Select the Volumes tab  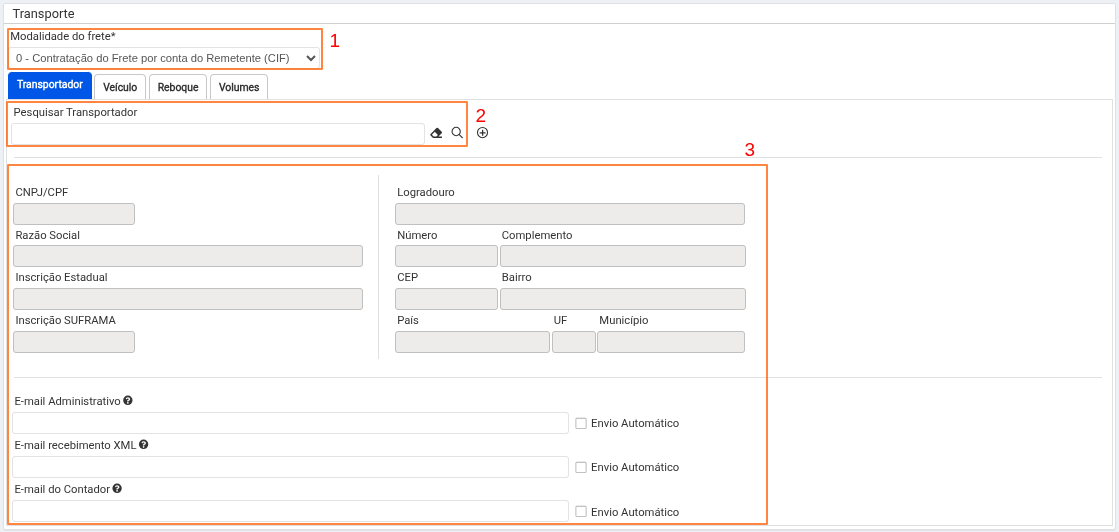239,87
